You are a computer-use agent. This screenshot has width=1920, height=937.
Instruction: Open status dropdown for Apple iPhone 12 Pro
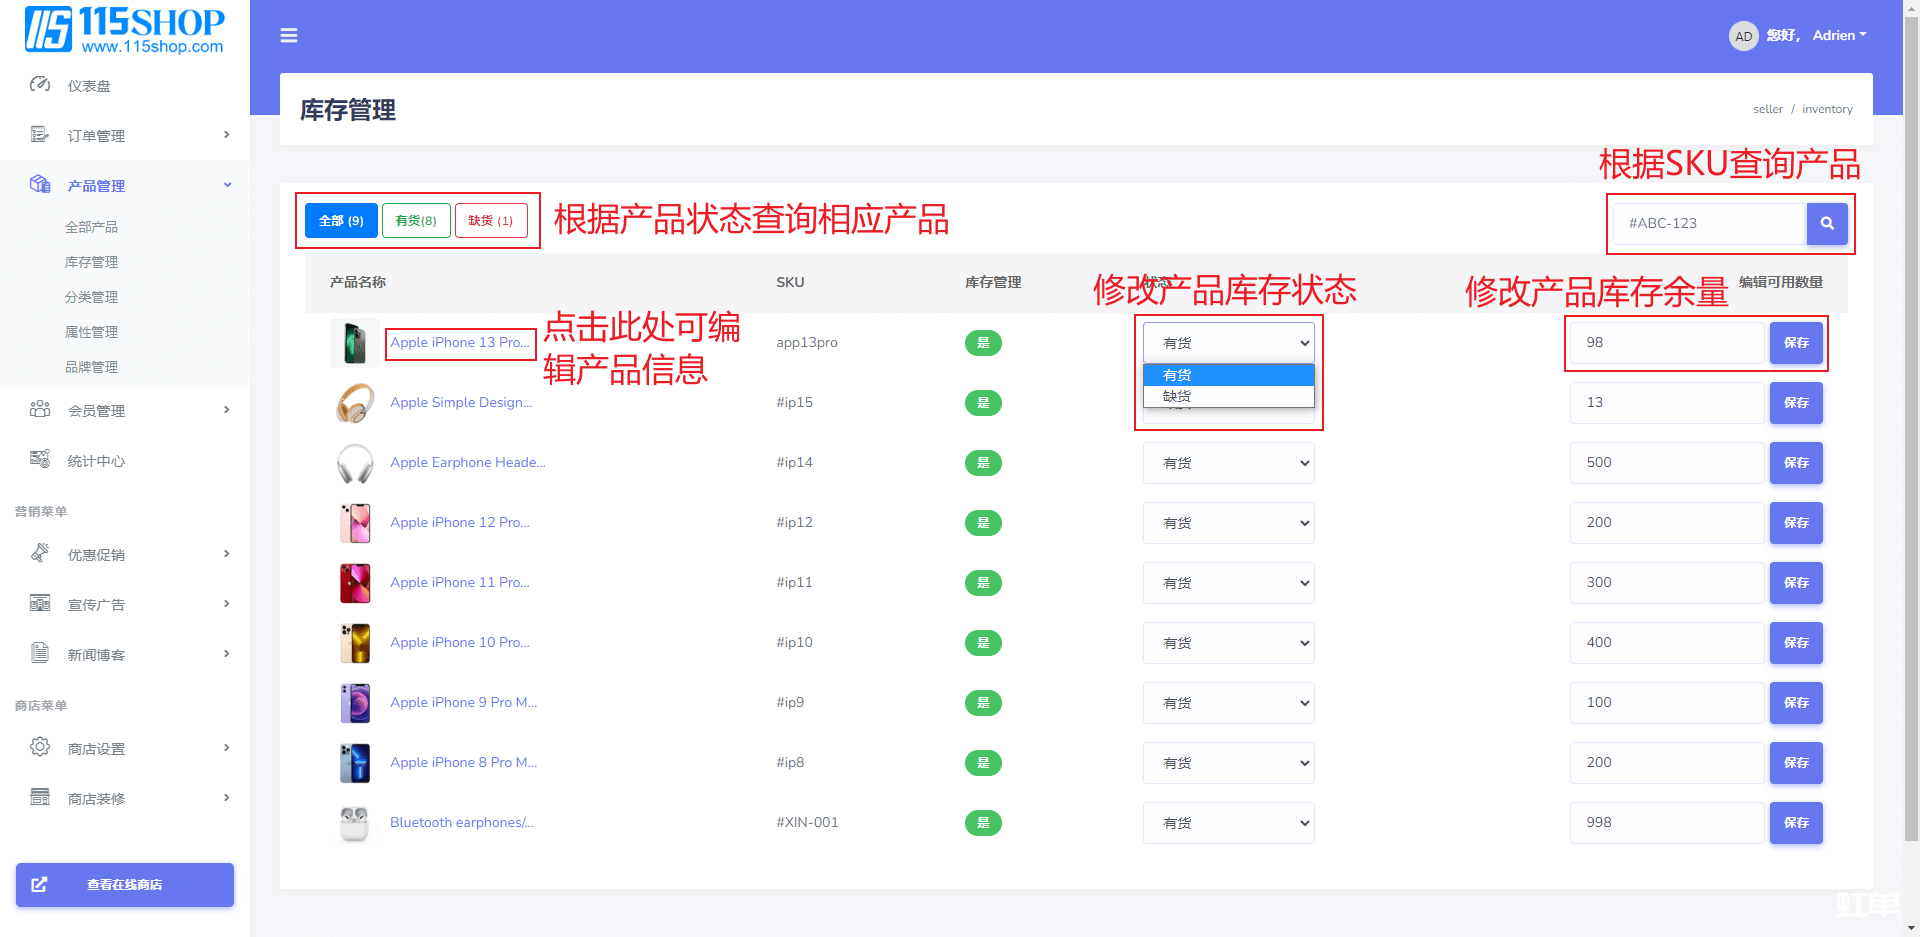coord(1228,523)
